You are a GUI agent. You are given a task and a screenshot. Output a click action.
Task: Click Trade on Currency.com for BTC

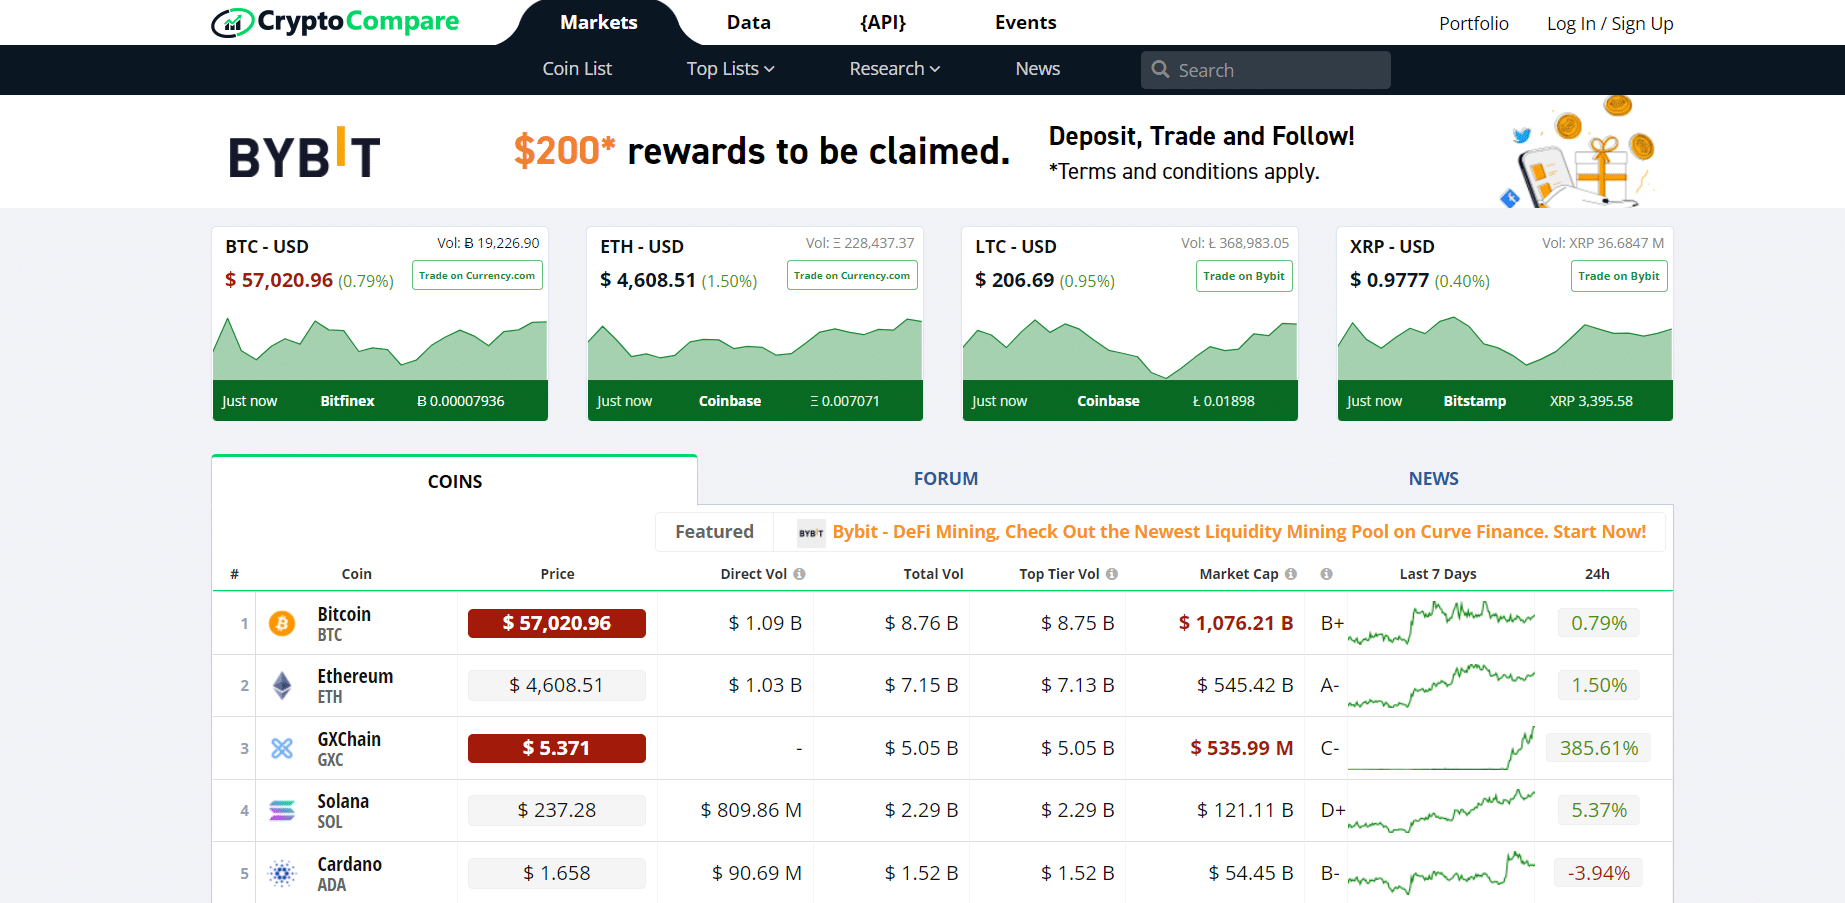pyautogui.click(x=477, y=276)
